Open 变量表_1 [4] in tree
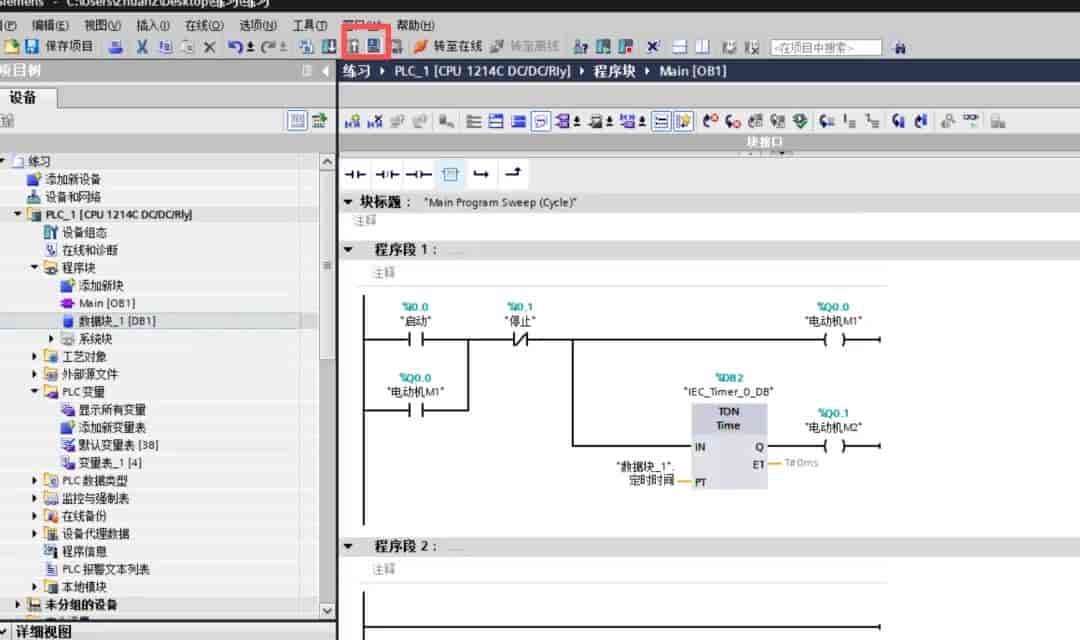 pyautogui.click(x=110, y=463)
